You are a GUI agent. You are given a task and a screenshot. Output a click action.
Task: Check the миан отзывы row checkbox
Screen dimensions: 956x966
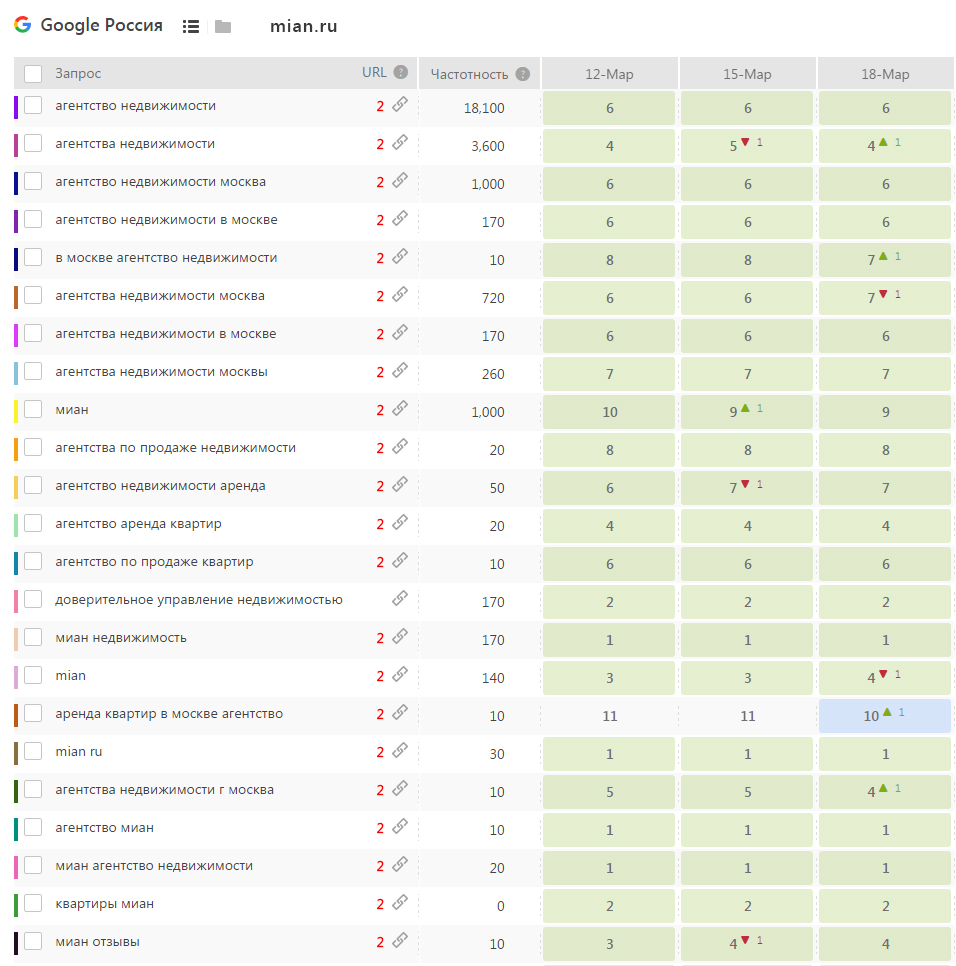[33, 941]
